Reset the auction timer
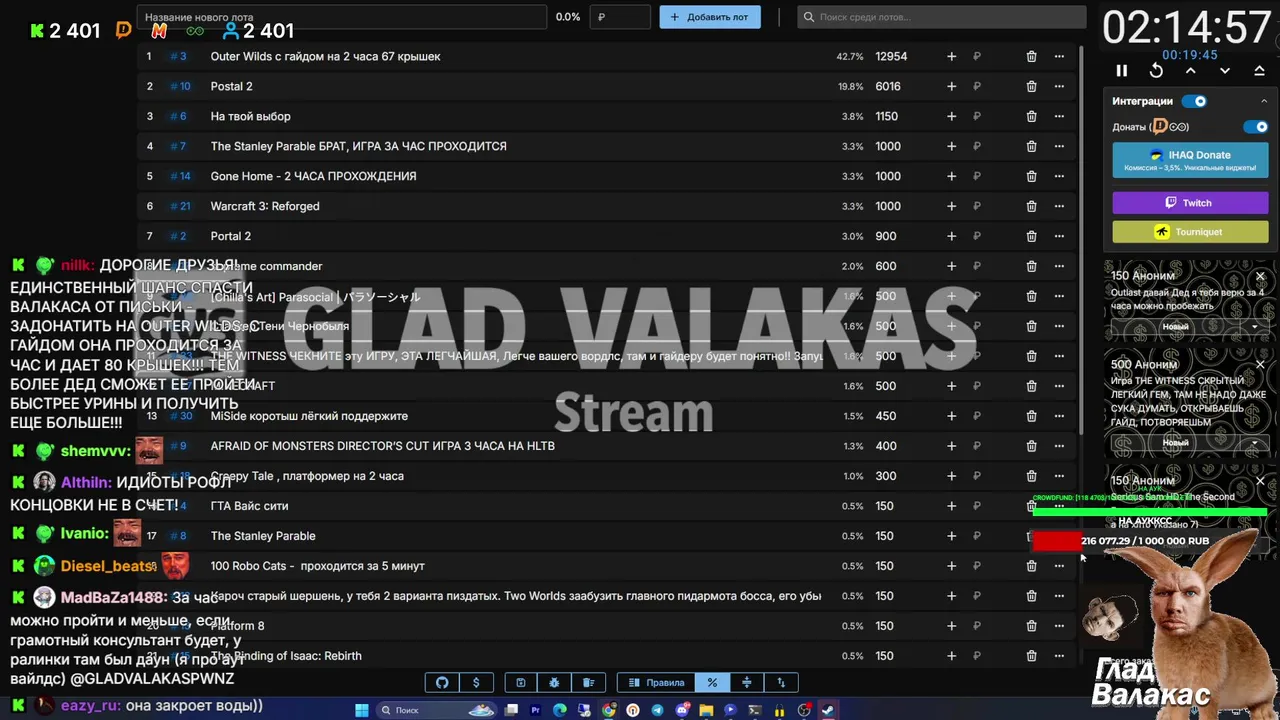The height and width of the screenshot is (720, 1280). click(x=1156, y=71)
